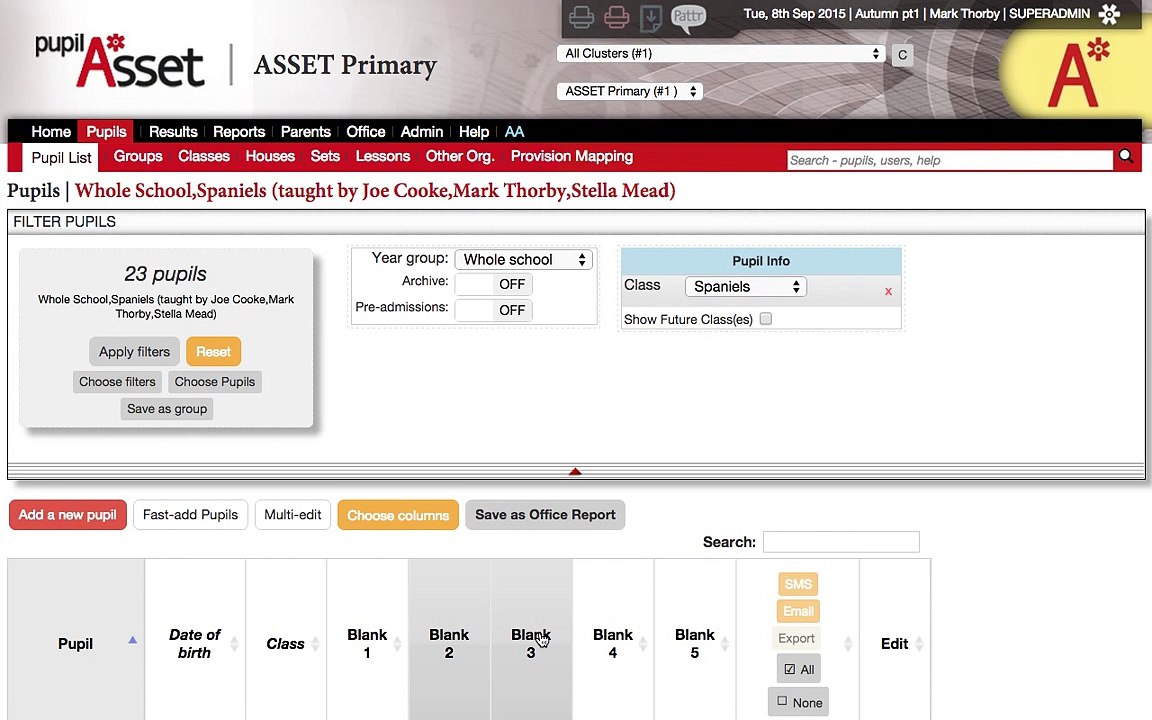Focus the table Search input box
This screenshot has height=720, width=1152.
[x=841, y=542]
